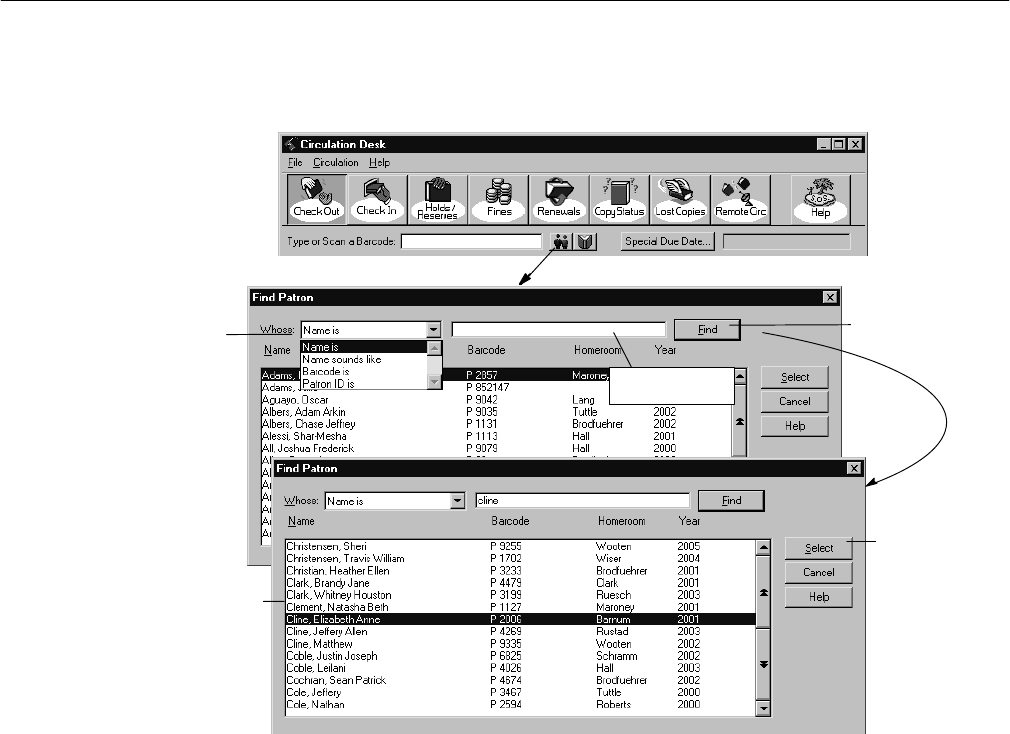Screen dimensions: 1010x734
Task: Open the Check In function
Action: 377,199
